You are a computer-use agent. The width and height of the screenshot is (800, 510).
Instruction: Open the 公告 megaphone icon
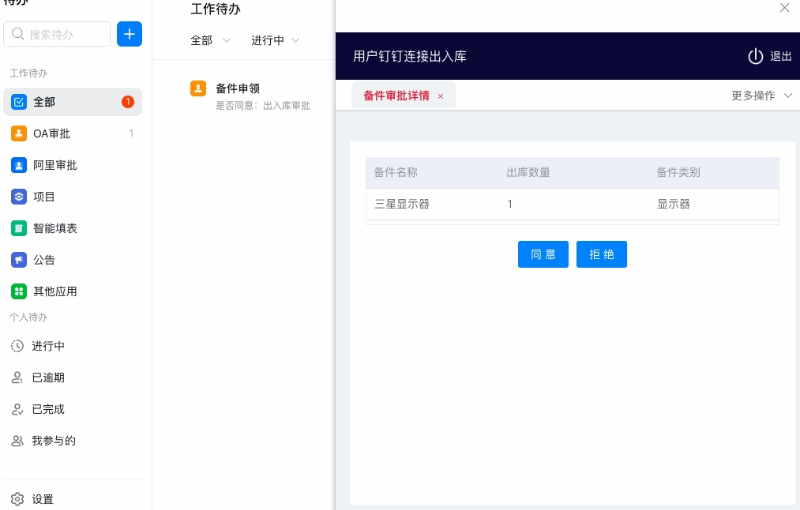click(x=19, y=260)
